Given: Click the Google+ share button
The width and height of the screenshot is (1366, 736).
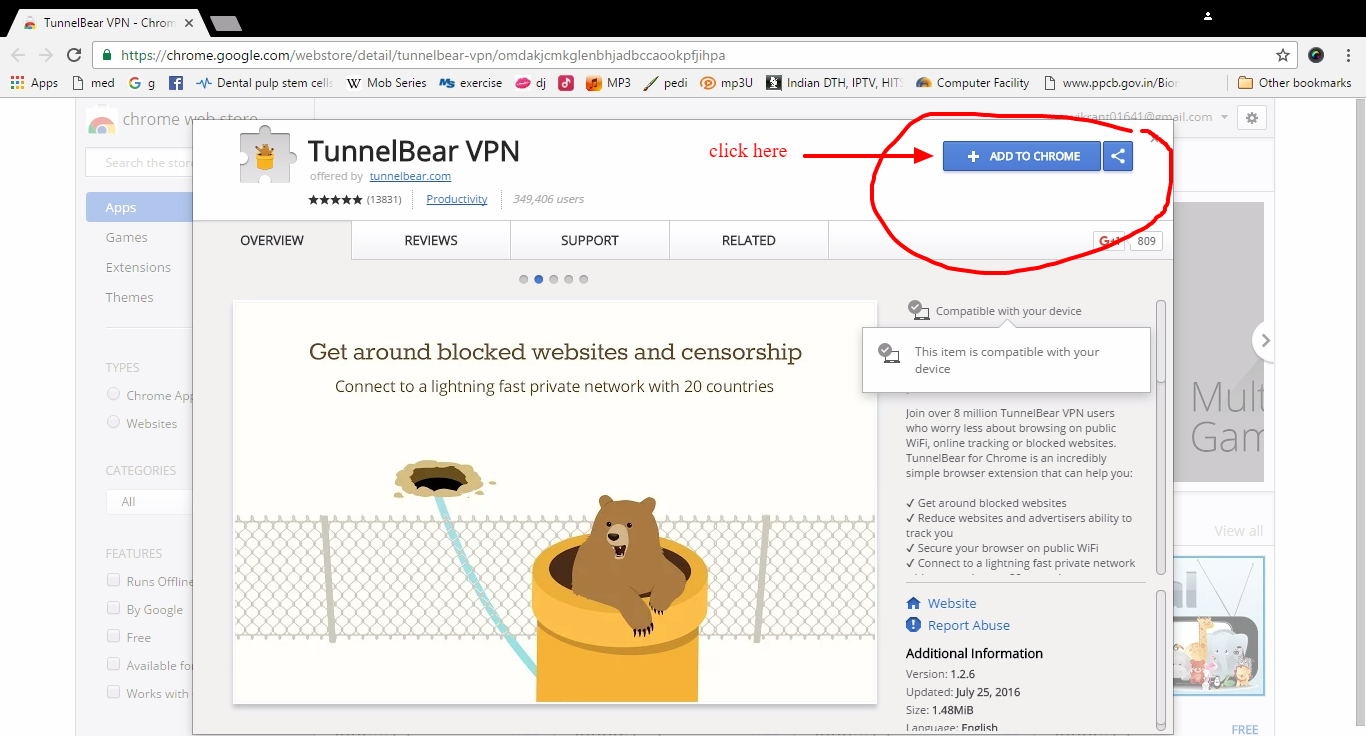Looking at the screenshot, I should [x=1109, y=241].
